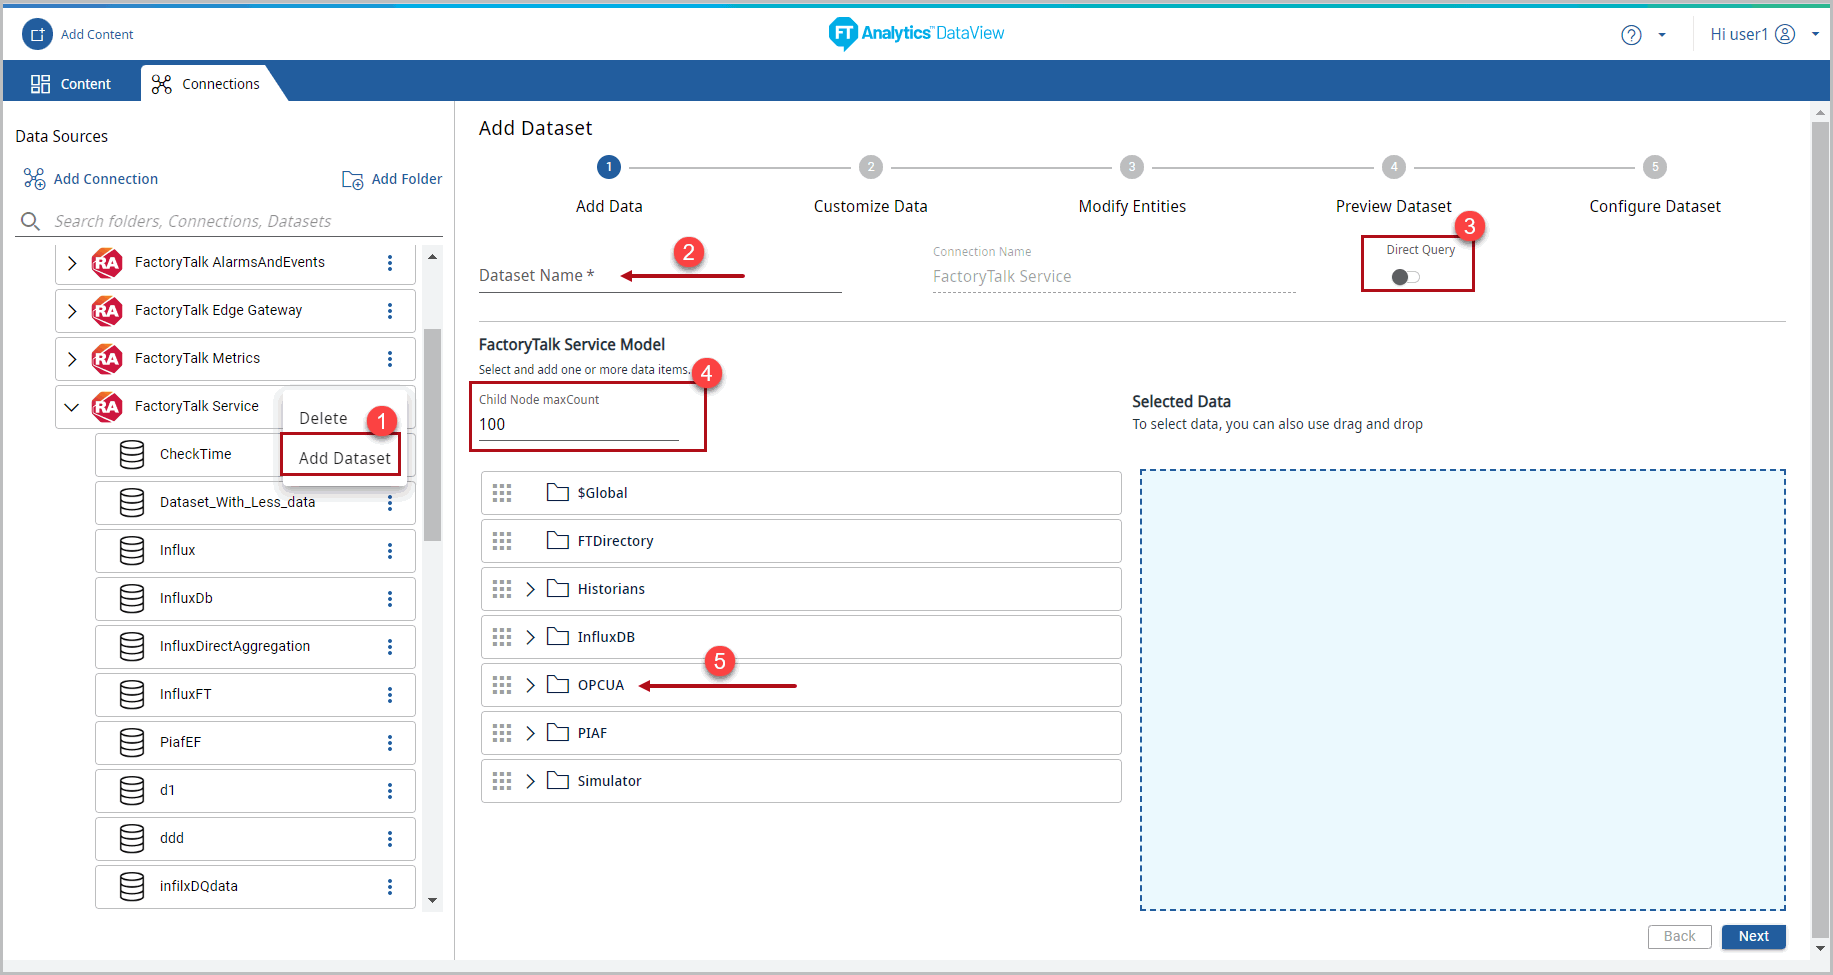Click the Dataset Name input field
Screen dimensions: 1833x975
coord(660,276)
